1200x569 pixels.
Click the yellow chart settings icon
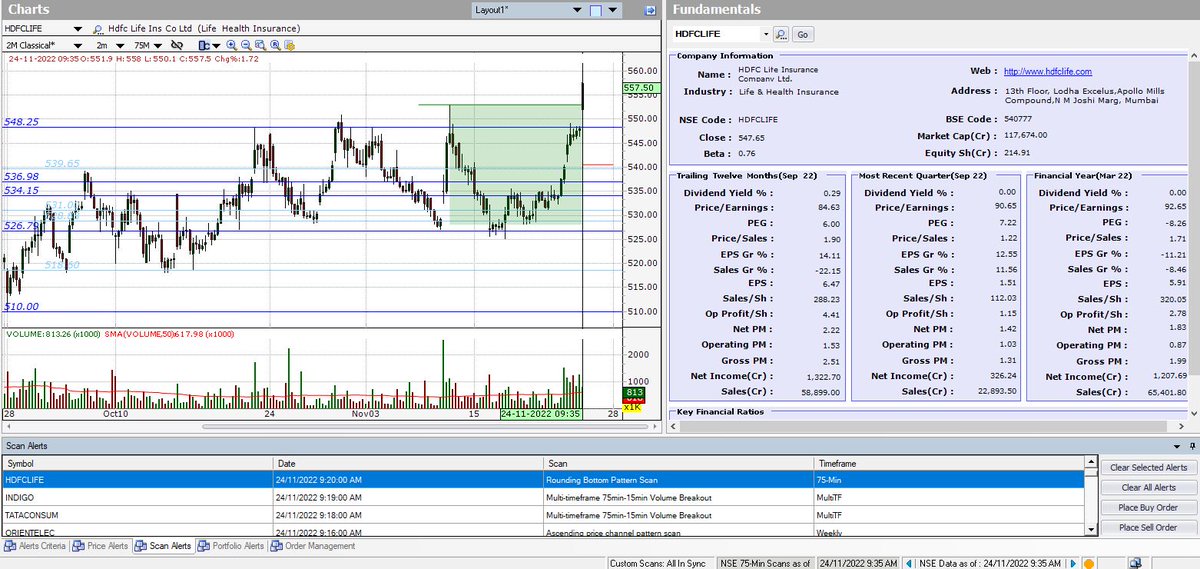[x=288, y=45]
